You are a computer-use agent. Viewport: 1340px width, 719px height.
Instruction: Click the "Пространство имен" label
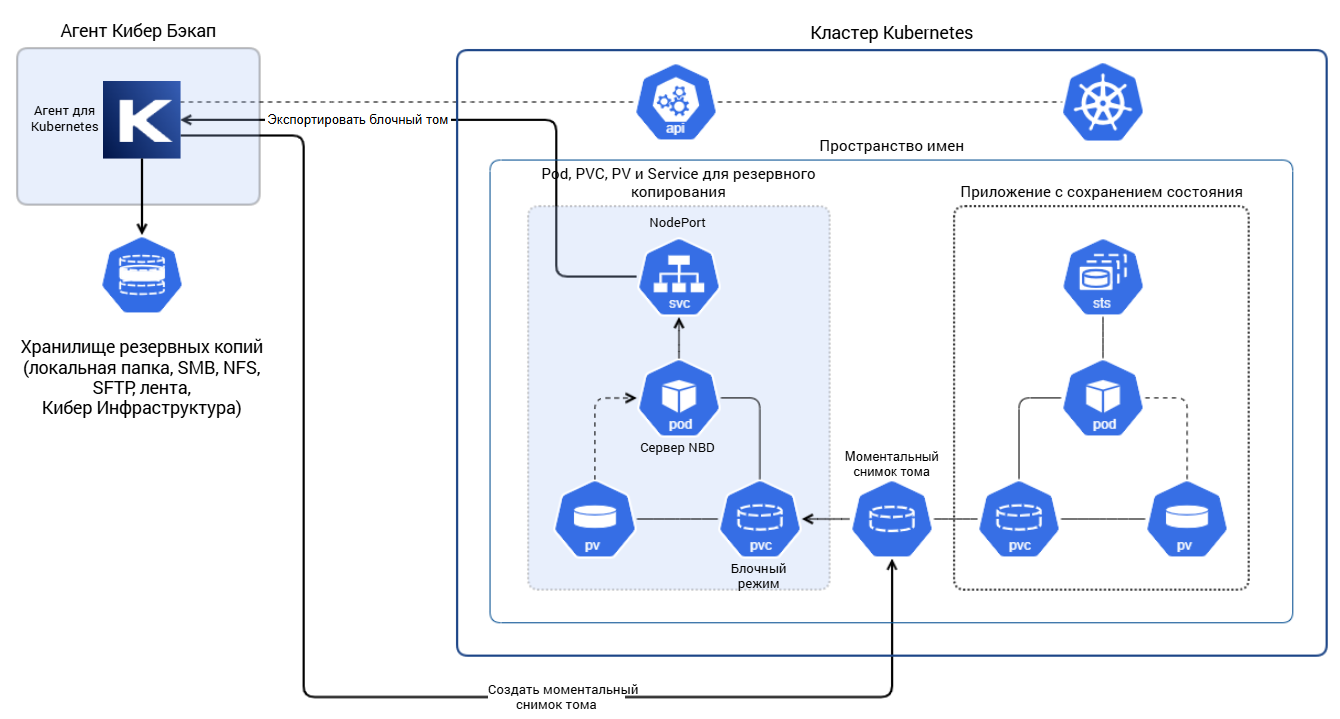click(x=892, y=146)
